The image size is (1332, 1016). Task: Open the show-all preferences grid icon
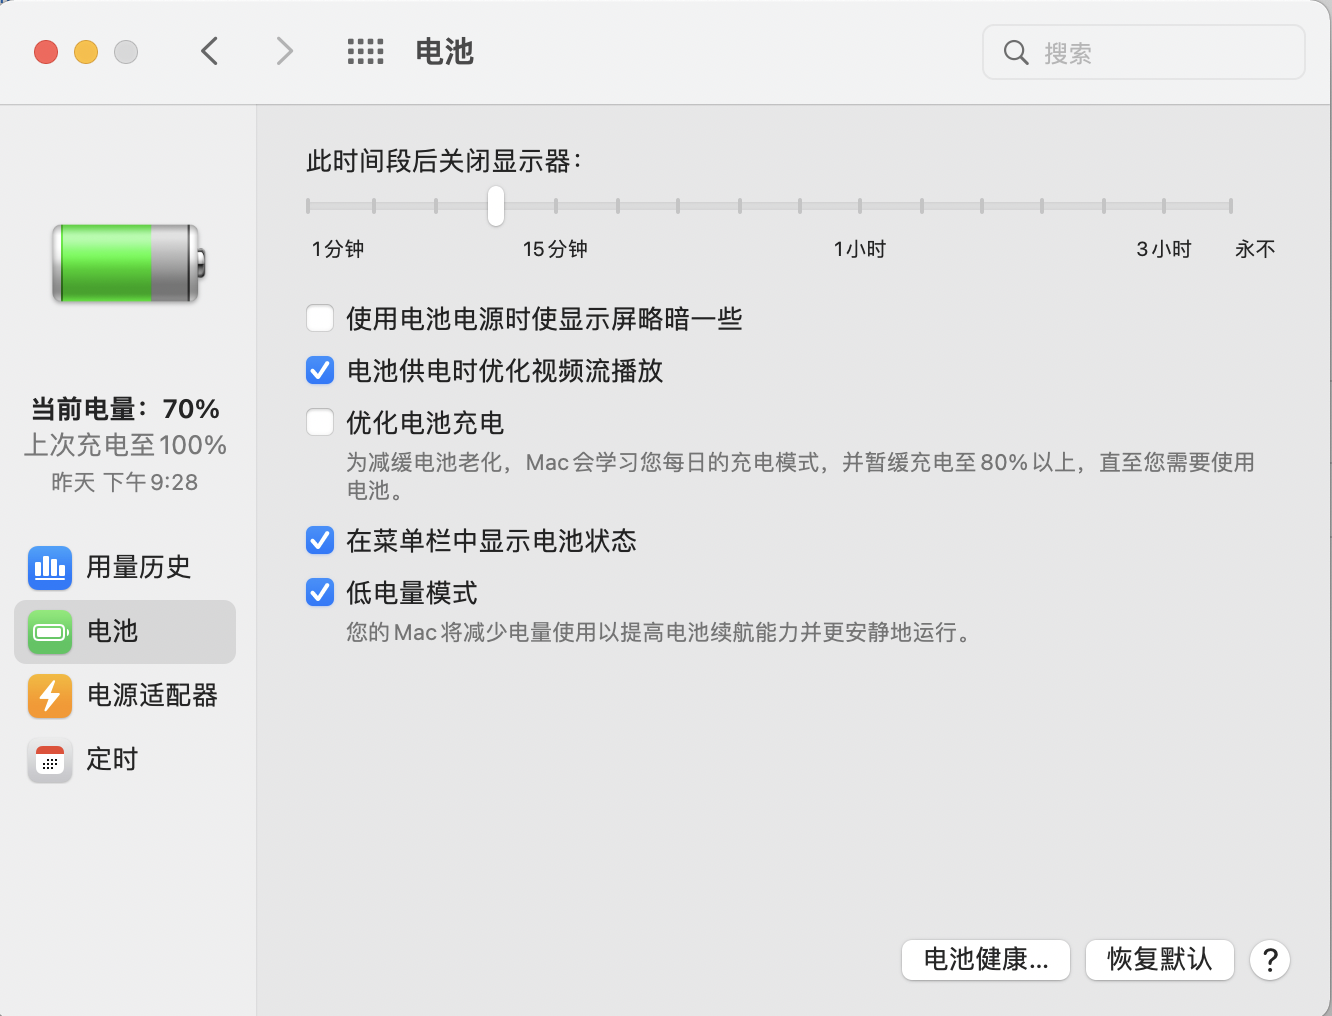365,52
